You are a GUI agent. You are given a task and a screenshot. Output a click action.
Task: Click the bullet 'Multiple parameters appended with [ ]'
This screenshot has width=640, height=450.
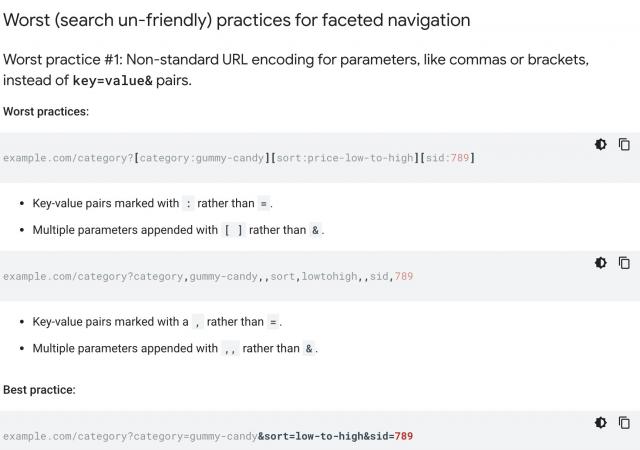[178, 230]
